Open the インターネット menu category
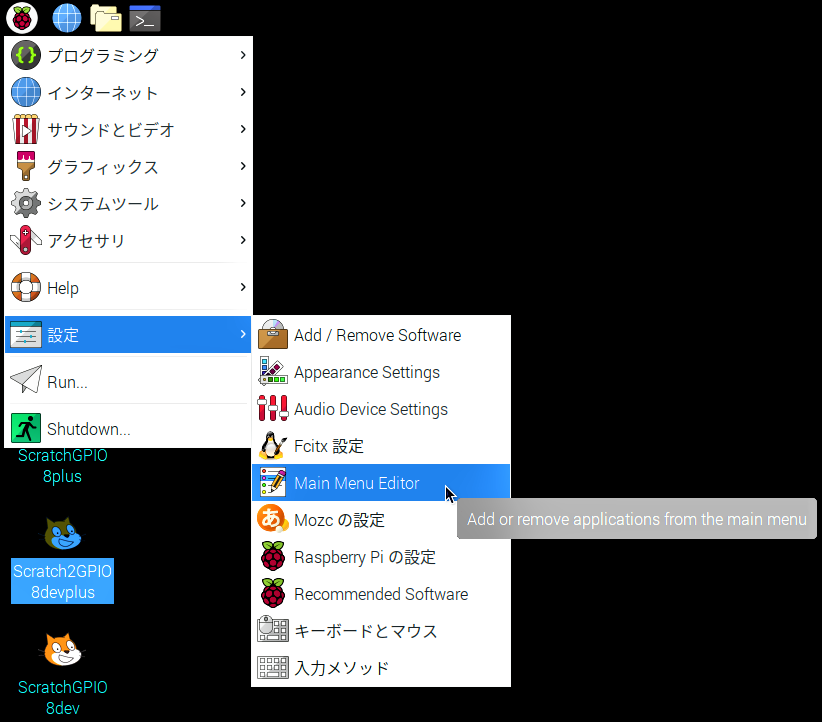 tap(128, 92)
